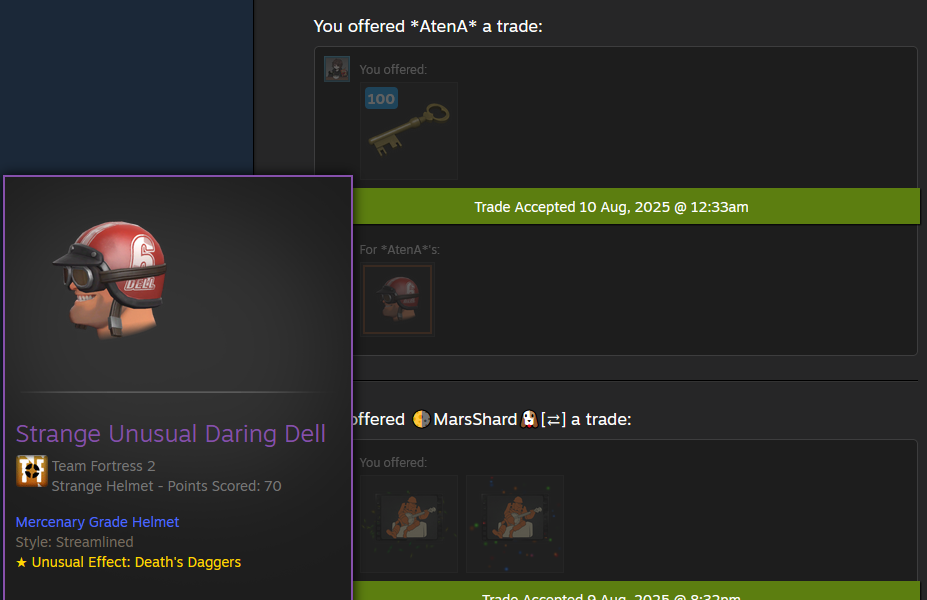Click the "You offered *AtenA* a trade" heading
This screenshot has height=600, width=927.
point(427,26)
